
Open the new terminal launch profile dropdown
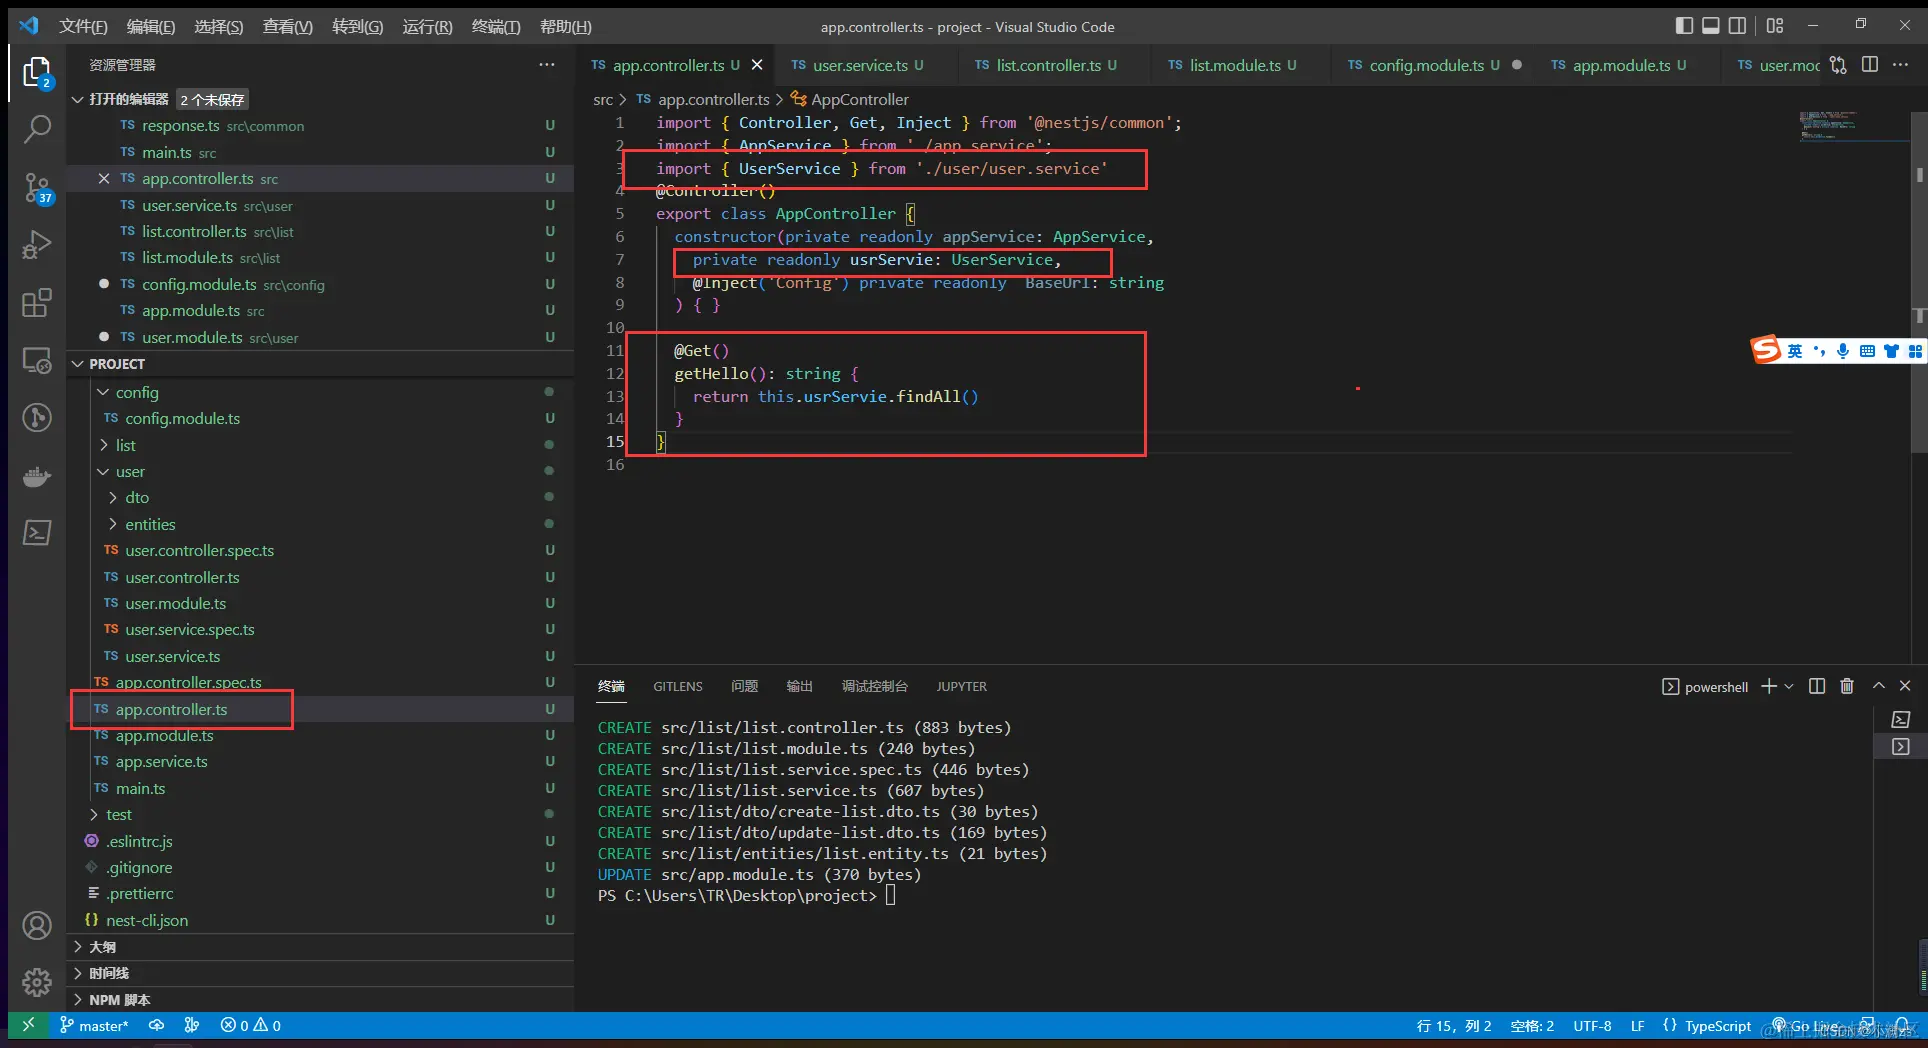1789,686
